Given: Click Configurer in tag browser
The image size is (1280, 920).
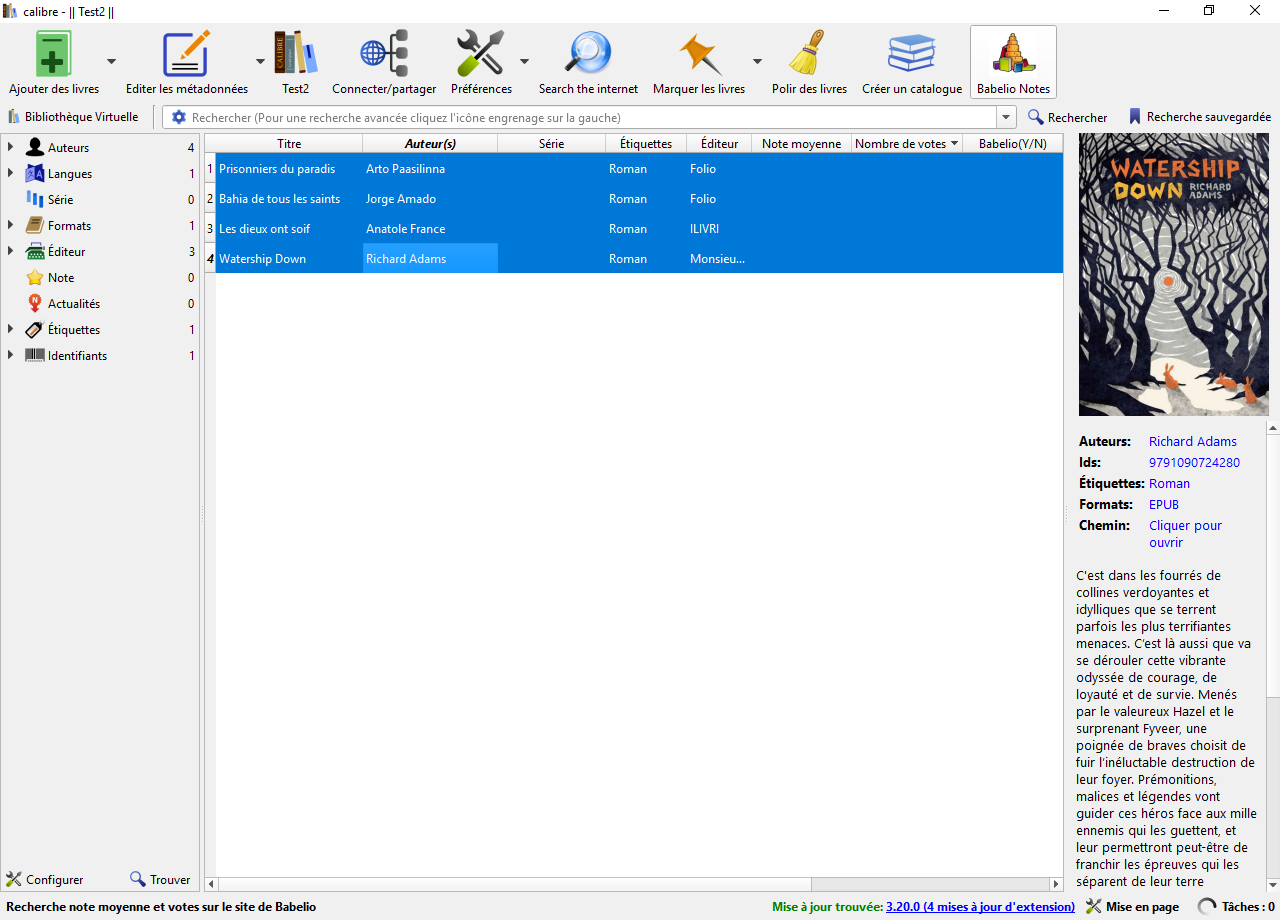Looking at the screenshot, I should 45,880.
